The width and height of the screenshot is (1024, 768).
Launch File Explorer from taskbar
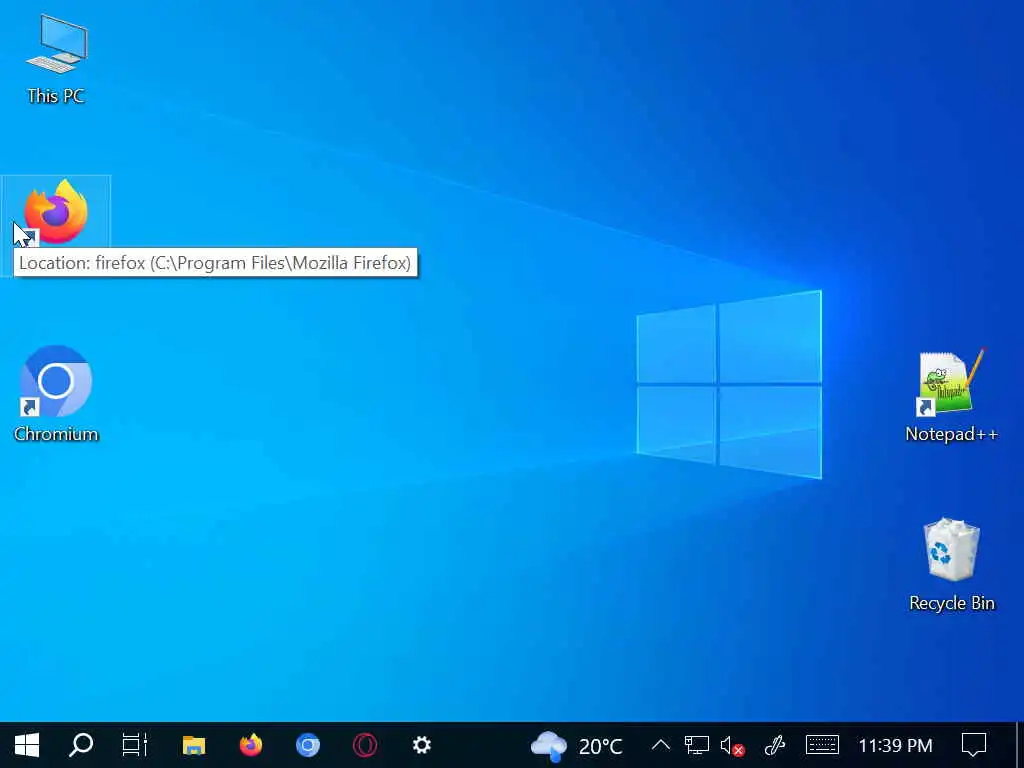194,745
